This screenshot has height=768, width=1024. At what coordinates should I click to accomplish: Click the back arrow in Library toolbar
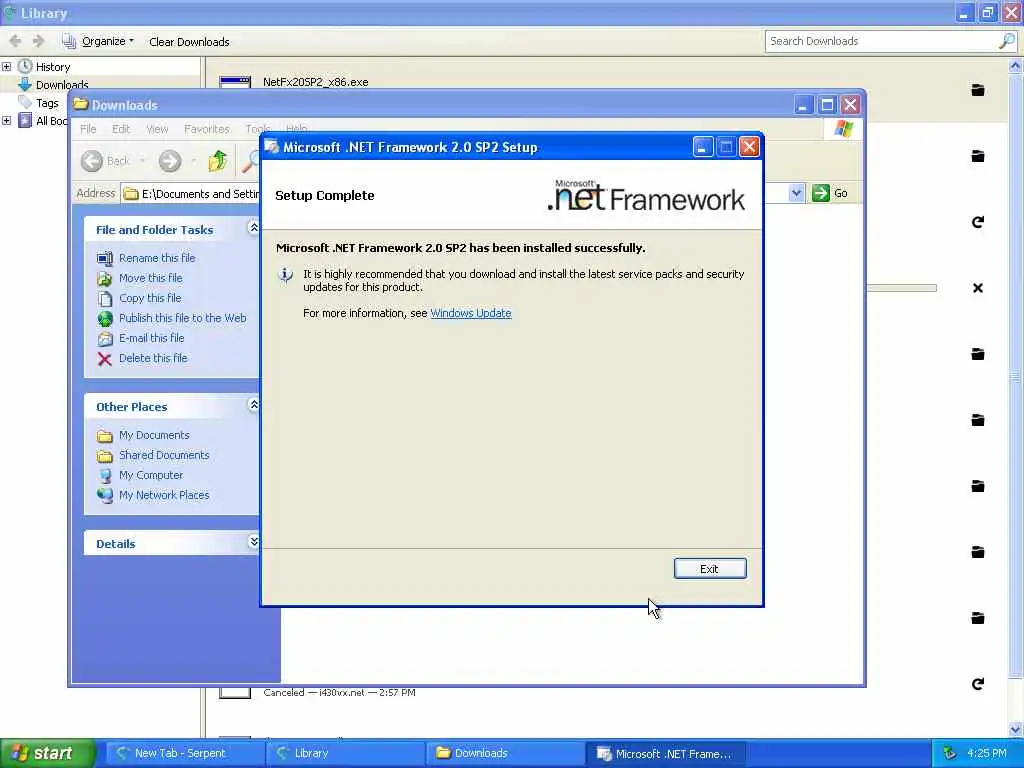click(x=16, y=41)
